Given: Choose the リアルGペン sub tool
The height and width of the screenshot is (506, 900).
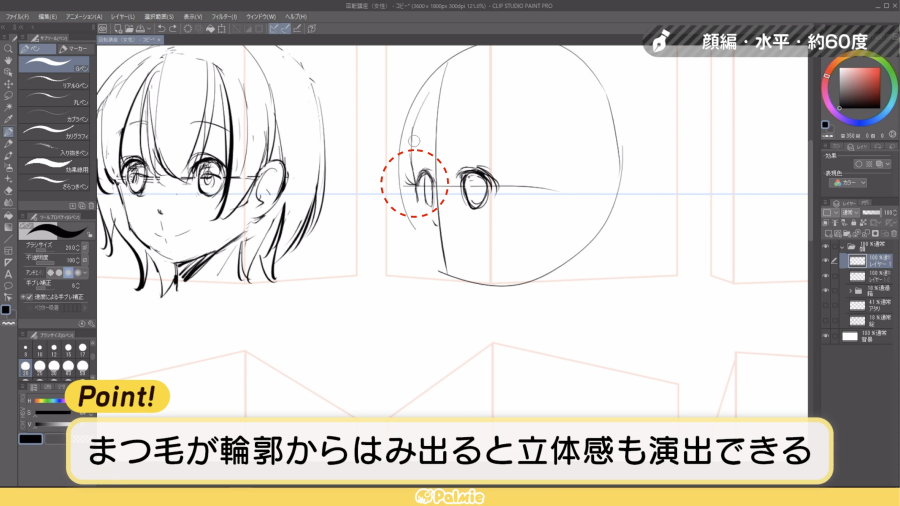Looking at the screenshot, I should 55,81.
